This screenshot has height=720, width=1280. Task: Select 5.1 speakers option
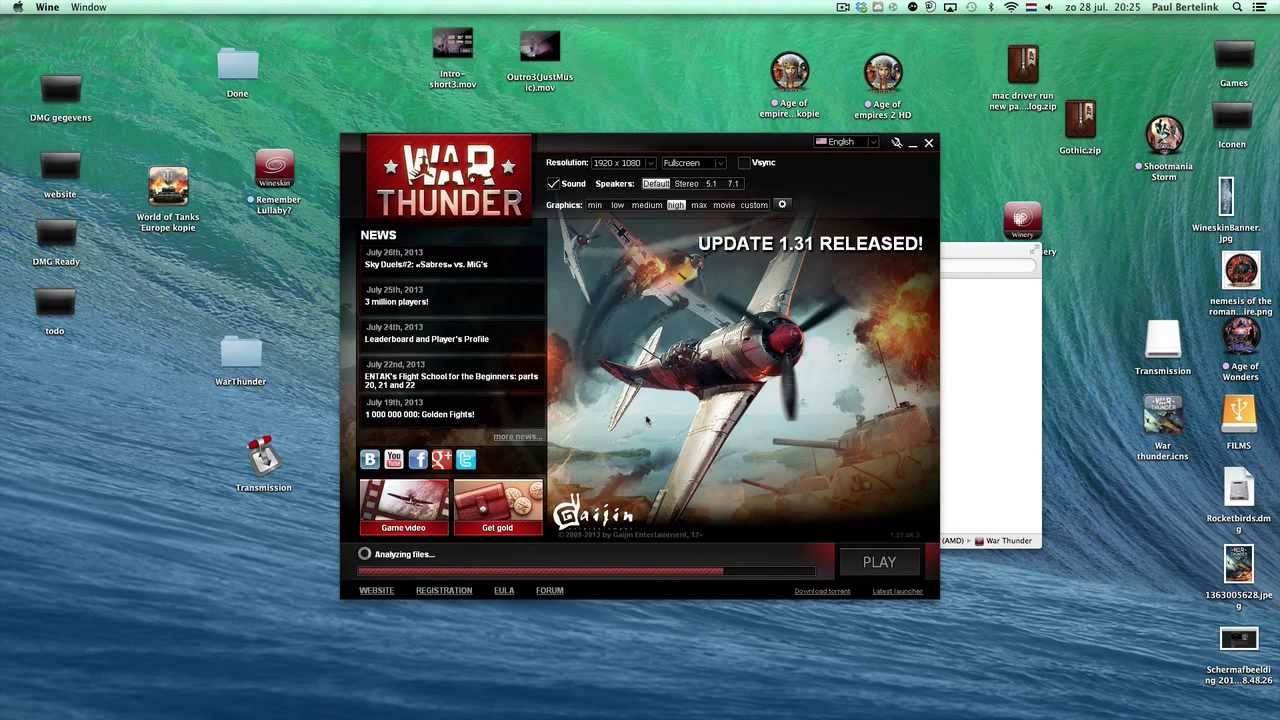point(711,184)
